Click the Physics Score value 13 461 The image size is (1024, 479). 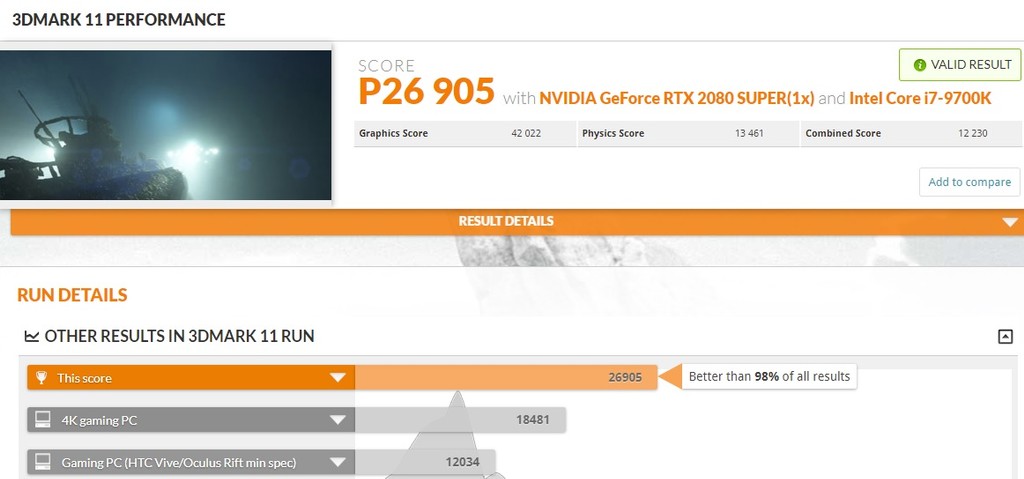[749, 133]
